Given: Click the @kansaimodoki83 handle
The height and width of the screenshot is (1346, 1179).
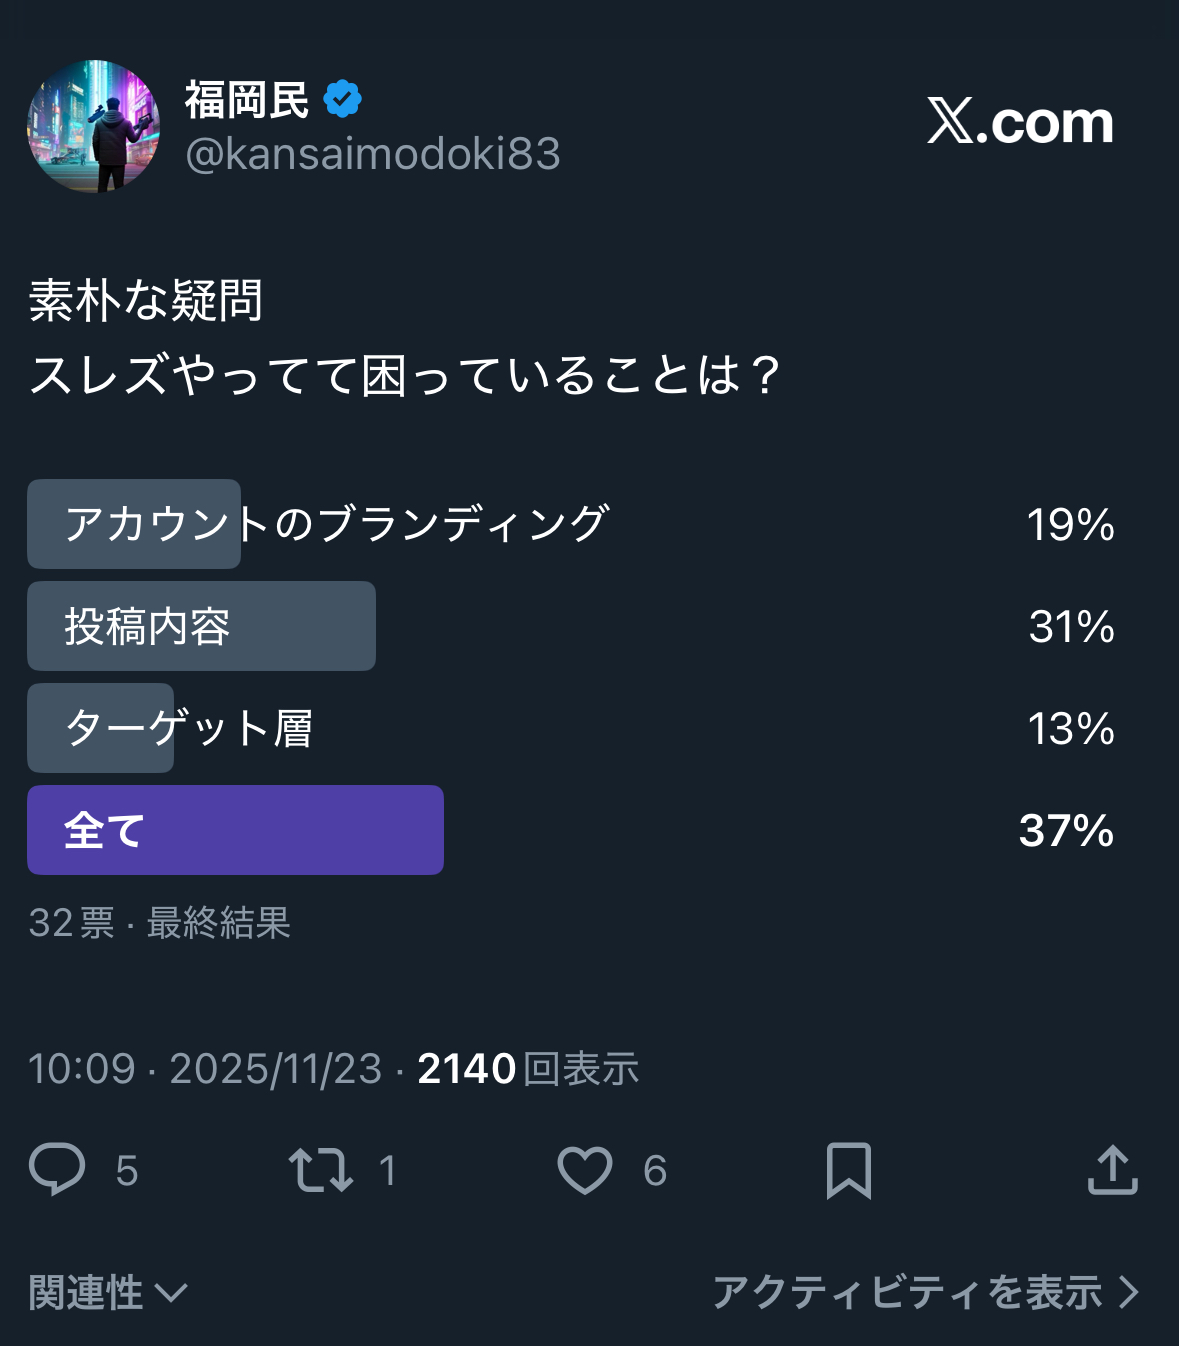Looking at the screenshot, I should pos(373,154).
